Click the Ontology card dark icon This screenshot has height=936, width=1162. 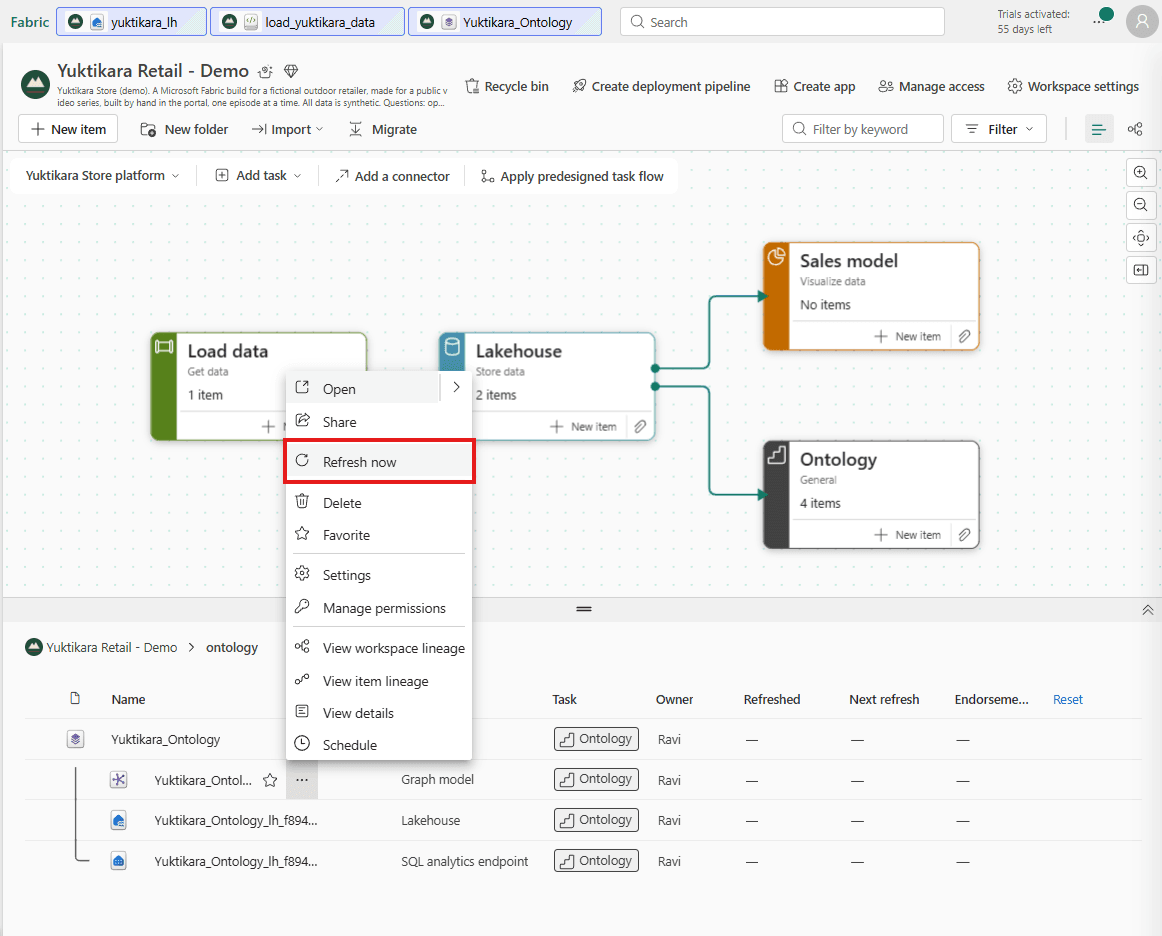click(776, 454)
